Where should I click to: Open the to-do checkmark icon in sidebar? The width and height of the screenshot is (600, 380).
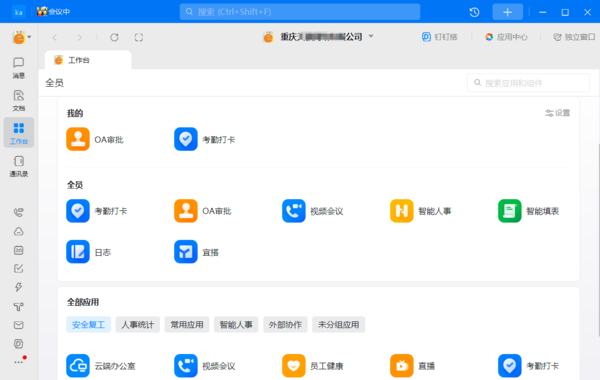pos(18,269)
